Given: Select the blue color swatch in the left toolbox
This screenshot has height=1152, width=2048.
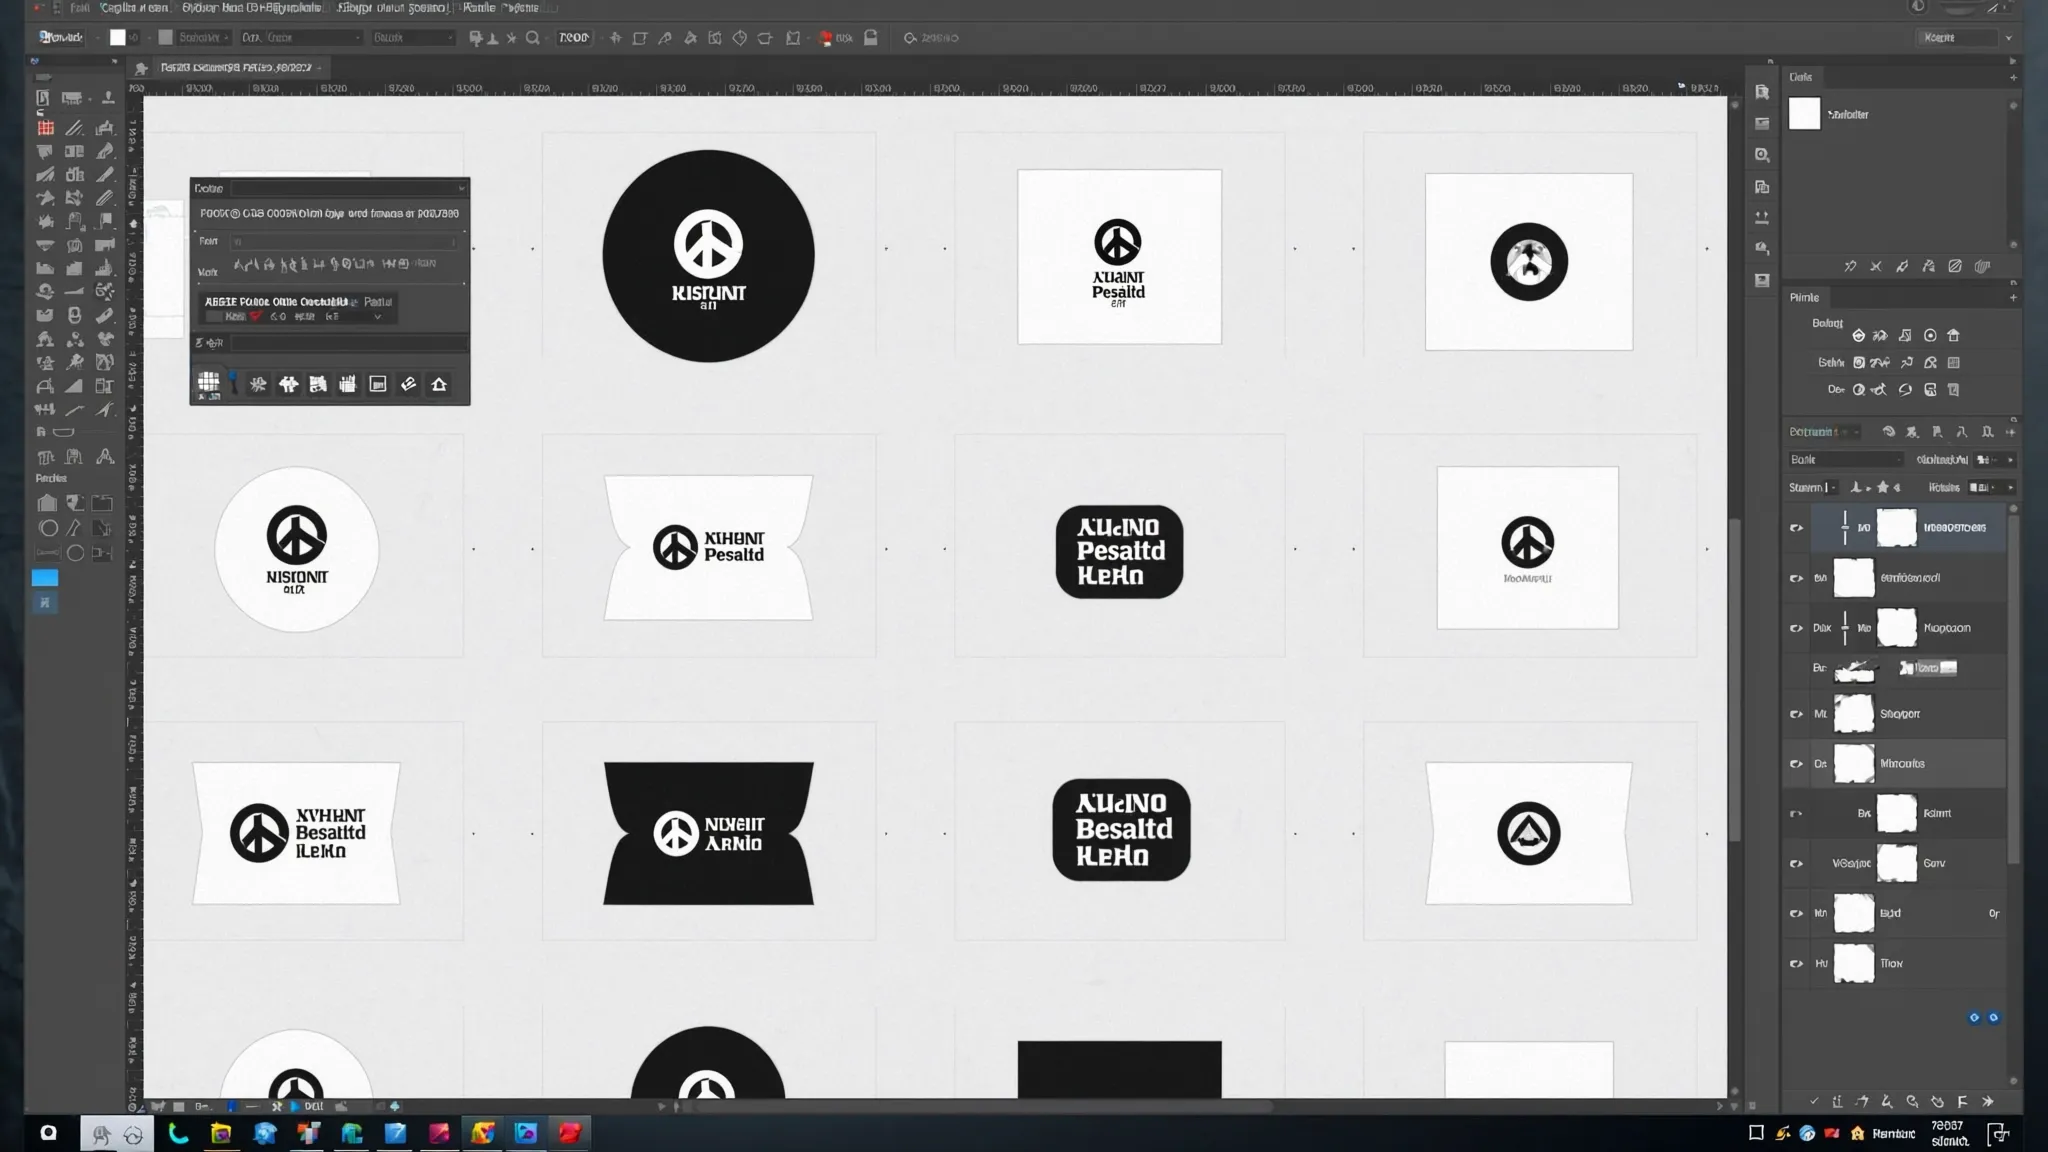Looking at the screenshot, I should pos(45,578).
